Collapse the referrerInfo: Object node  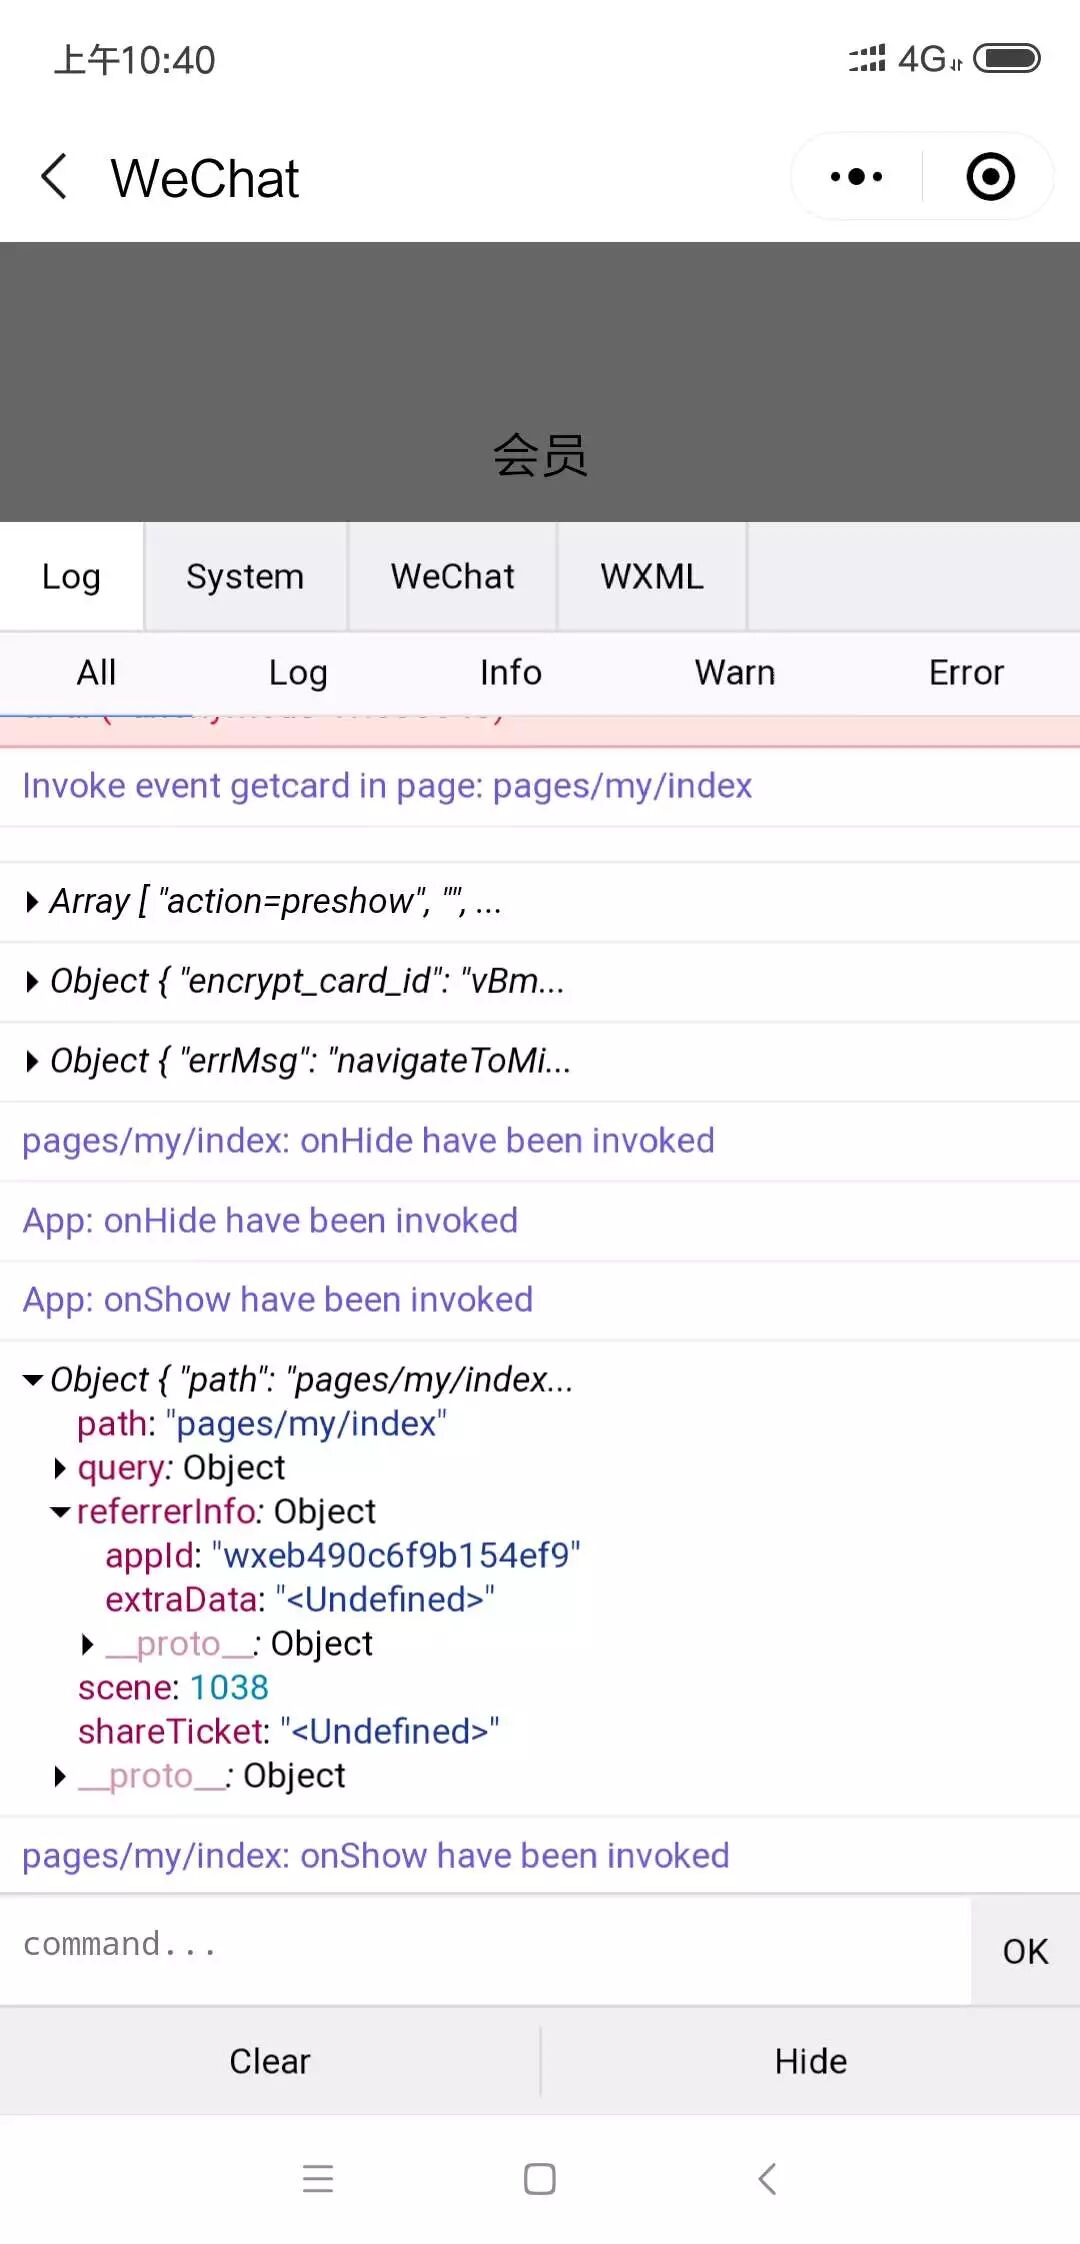pyautogui.click(x=60, y=1512)
